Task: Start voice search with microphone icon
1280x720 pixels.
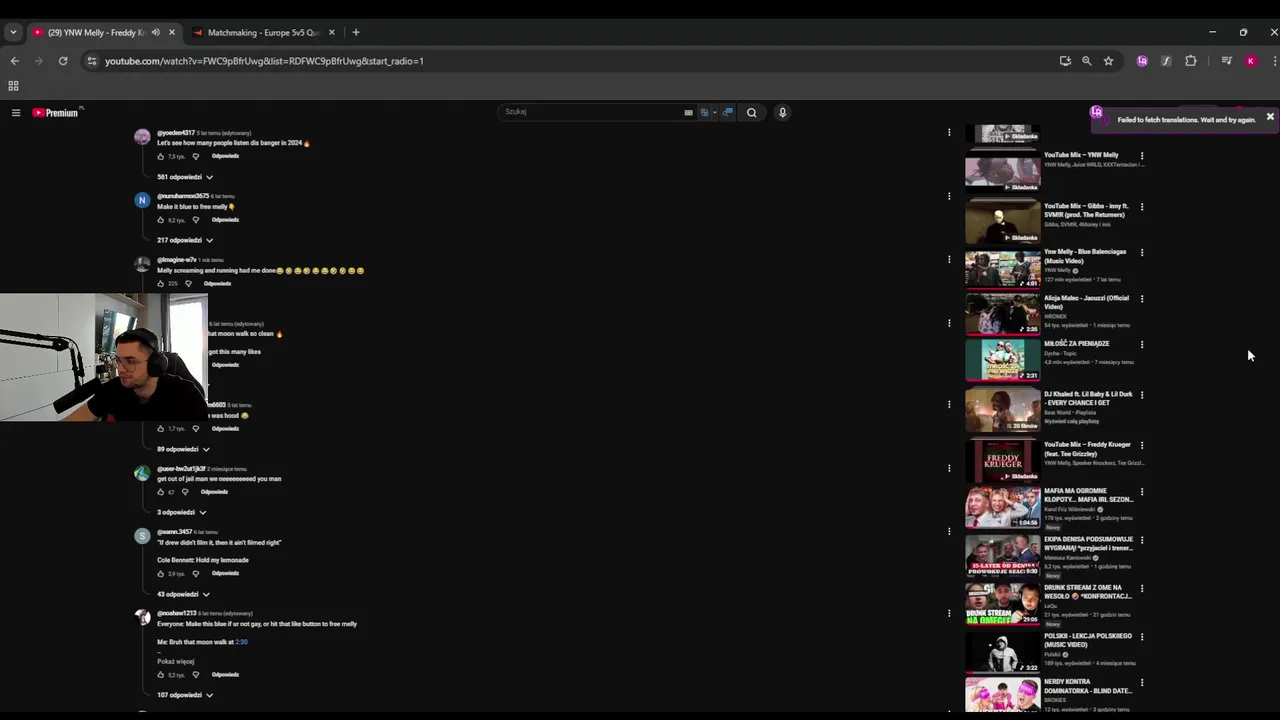Action: point(782,113)
